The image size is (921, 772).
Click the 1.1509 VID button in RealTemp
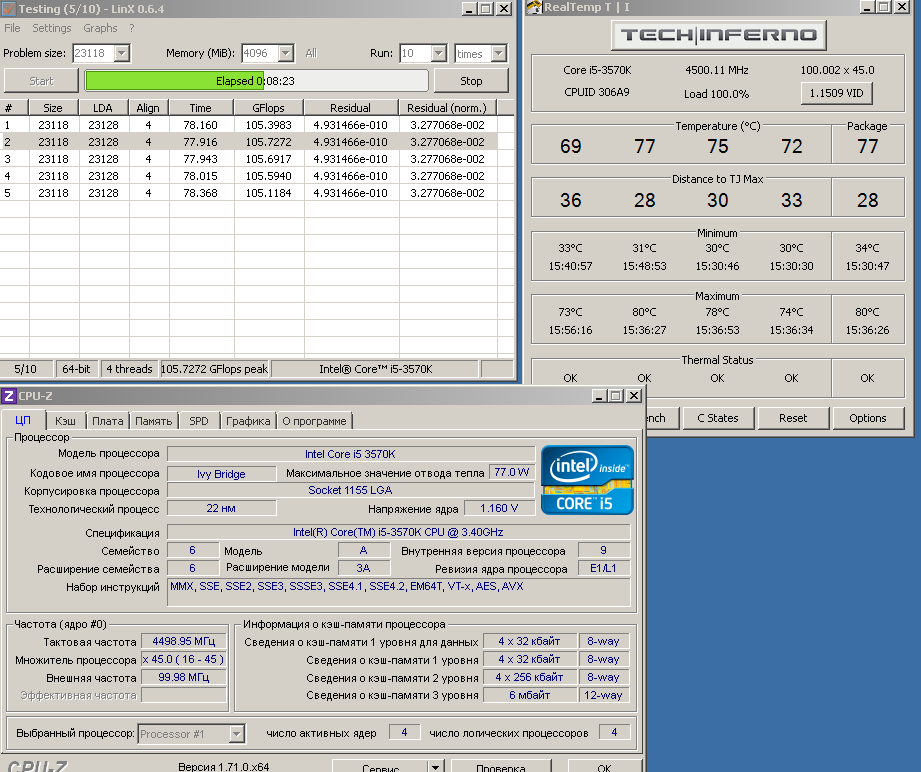tap(836, 93)
